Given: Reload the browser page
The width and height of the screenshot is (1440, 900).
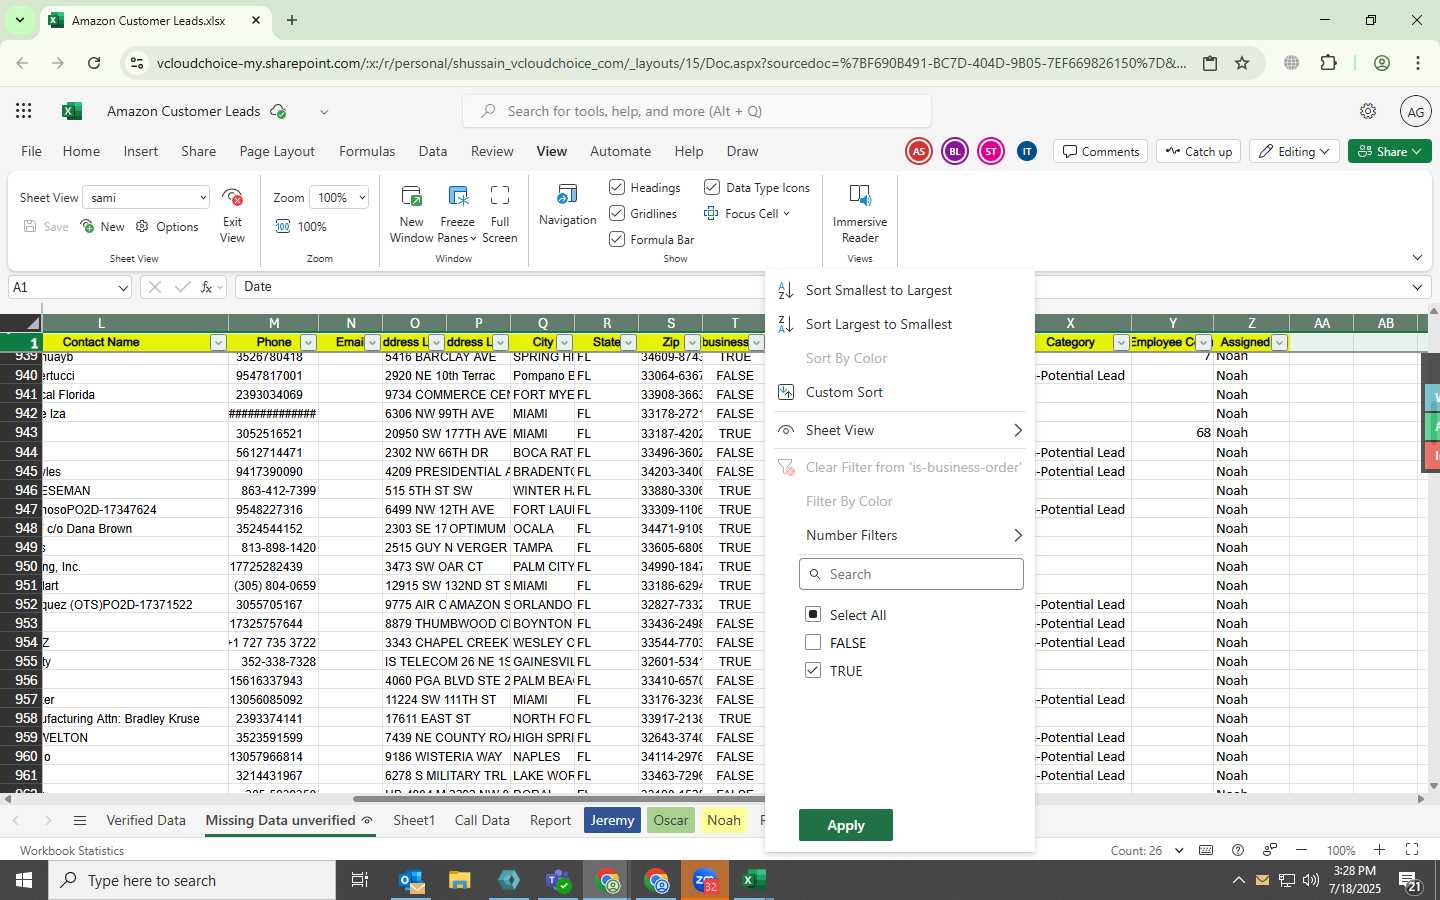Looking at the screenshot, I should pos(94,63).
